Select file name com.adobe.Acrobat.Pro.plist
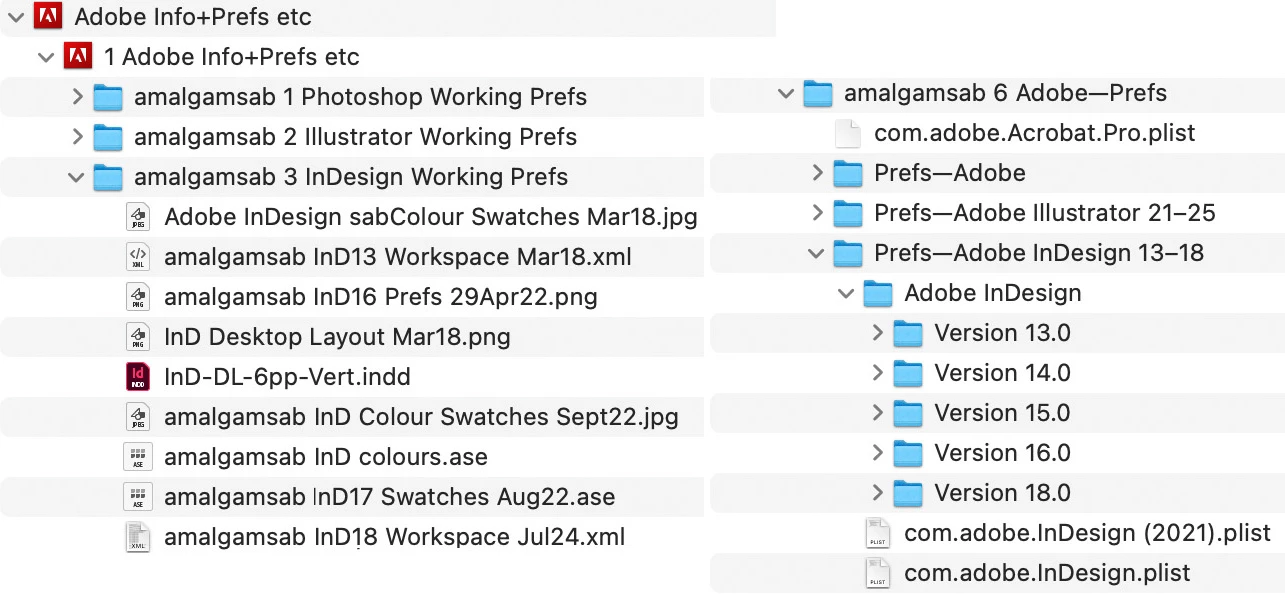The height and width of the screenshot is (594, 1285). point(1035,133)
